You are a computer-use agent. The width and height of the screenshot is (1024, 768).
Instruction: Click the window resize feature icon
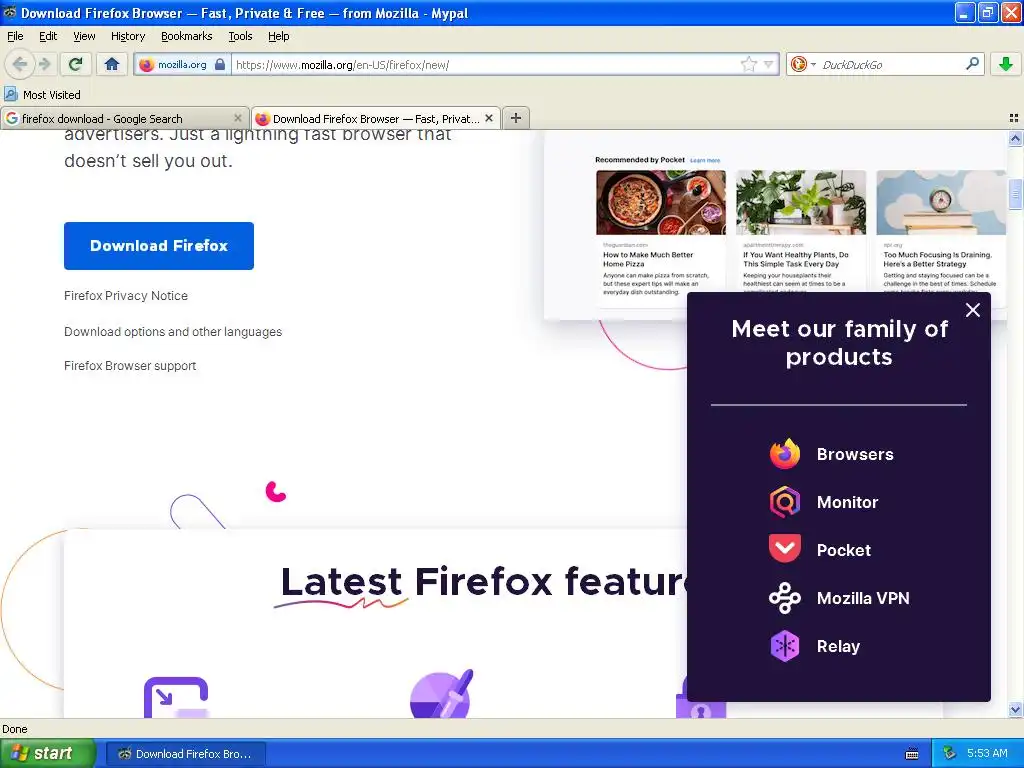[x=176, y=697]
